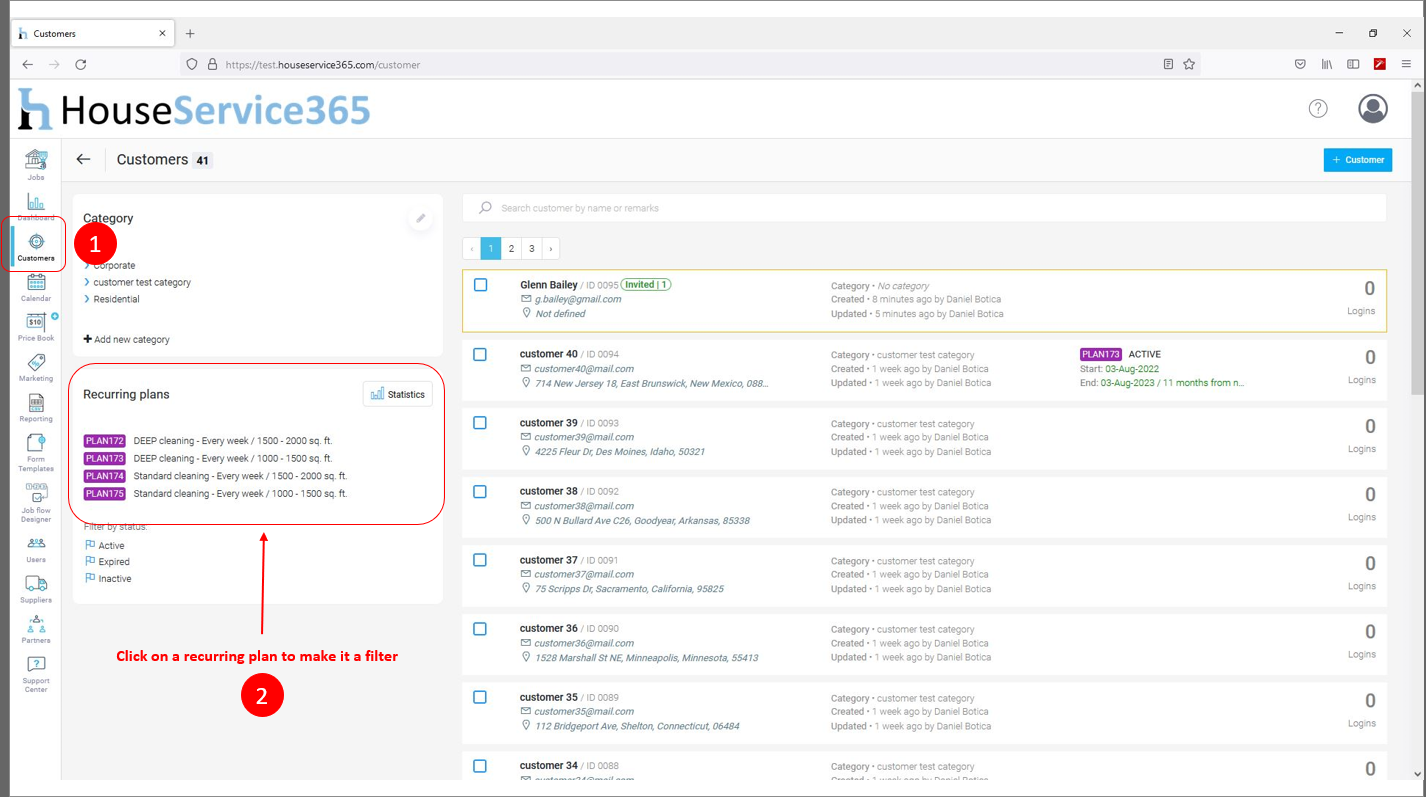The width and height of the screenshot is (1426, 797).
Task: Filter recurring plans by Inactive status
Action: [108, 579]
